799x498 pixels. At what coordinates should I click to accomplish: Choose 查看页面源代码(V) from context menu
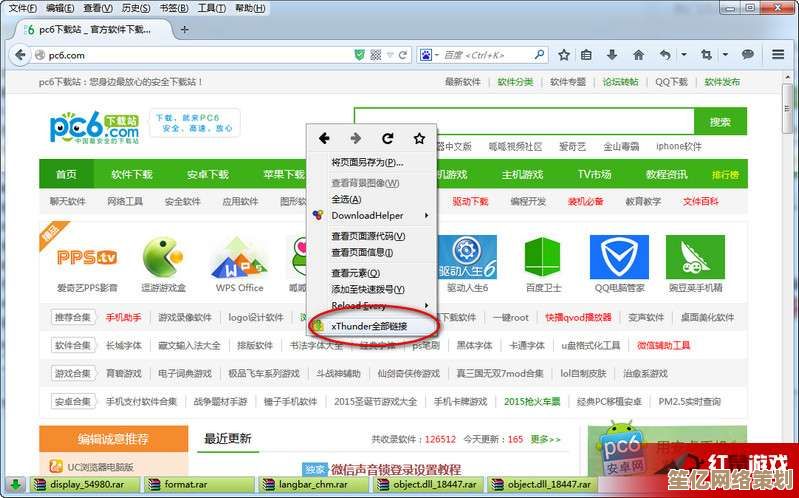coord(368,236)
